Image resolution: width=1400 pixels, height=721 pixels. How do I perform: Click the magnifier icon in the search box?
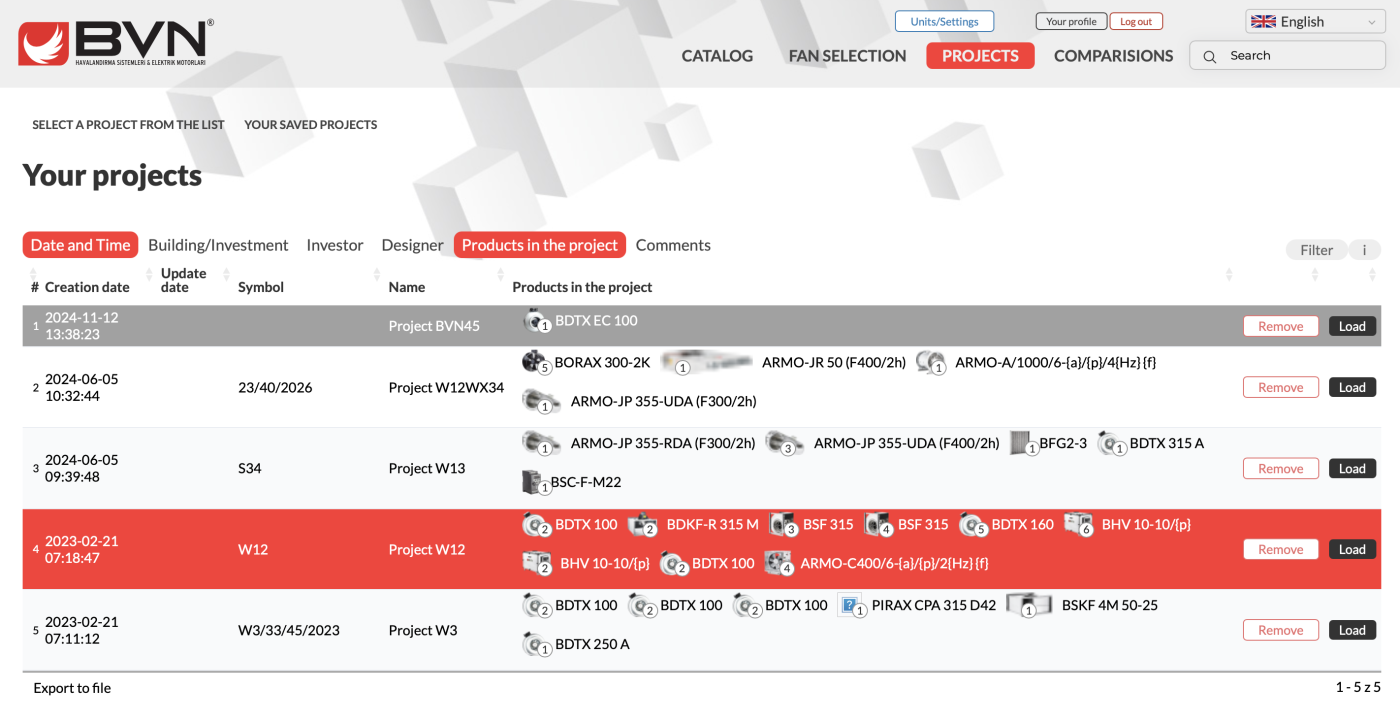pos(1209,57)
